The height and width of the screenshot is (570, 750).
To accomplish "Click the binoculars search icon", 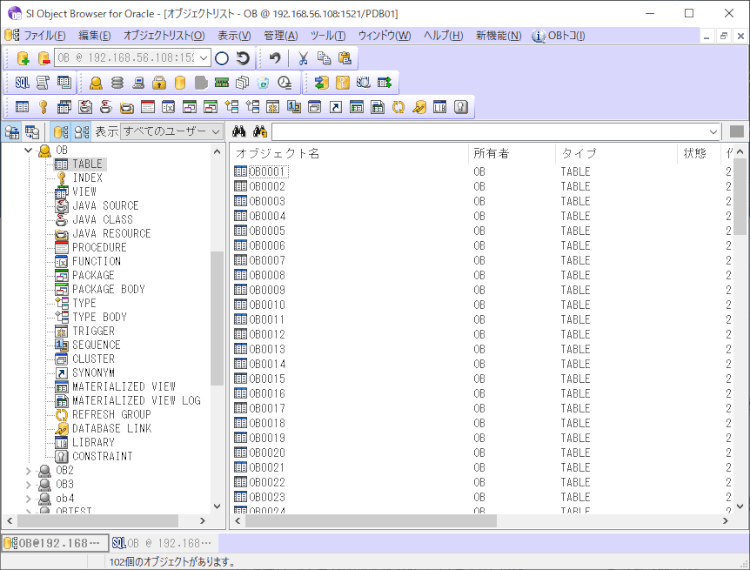I will [x=239, y=132].
